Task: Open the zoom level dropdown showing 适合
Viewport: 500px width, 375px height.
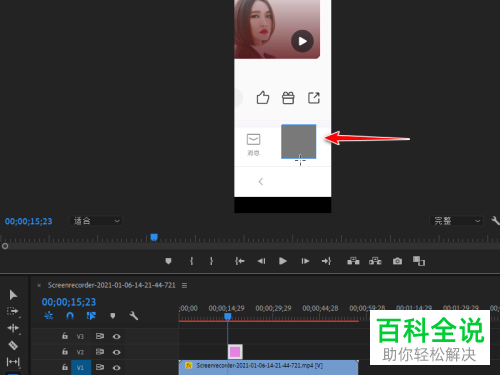Action: (x=96, y=221)
